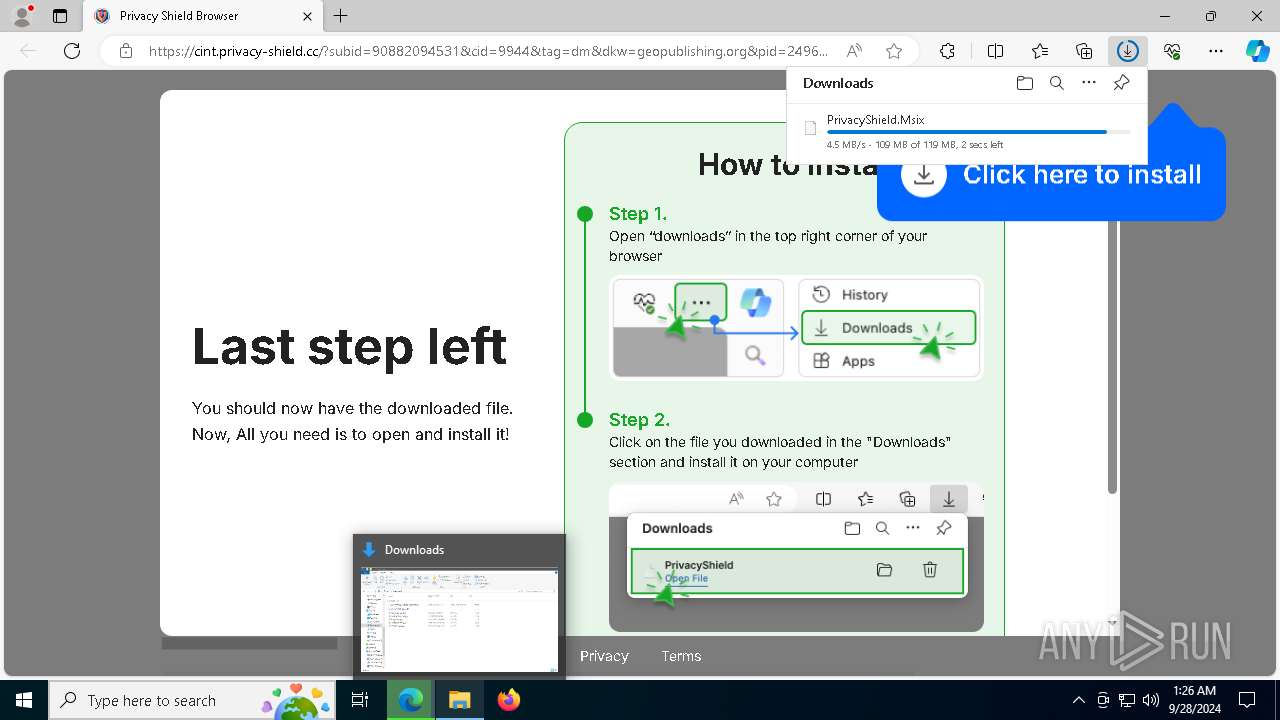Viewport: 1280px width, 720px height.
Task: Toggle the Downloads toolbar button
Action: pos(1128,51)
